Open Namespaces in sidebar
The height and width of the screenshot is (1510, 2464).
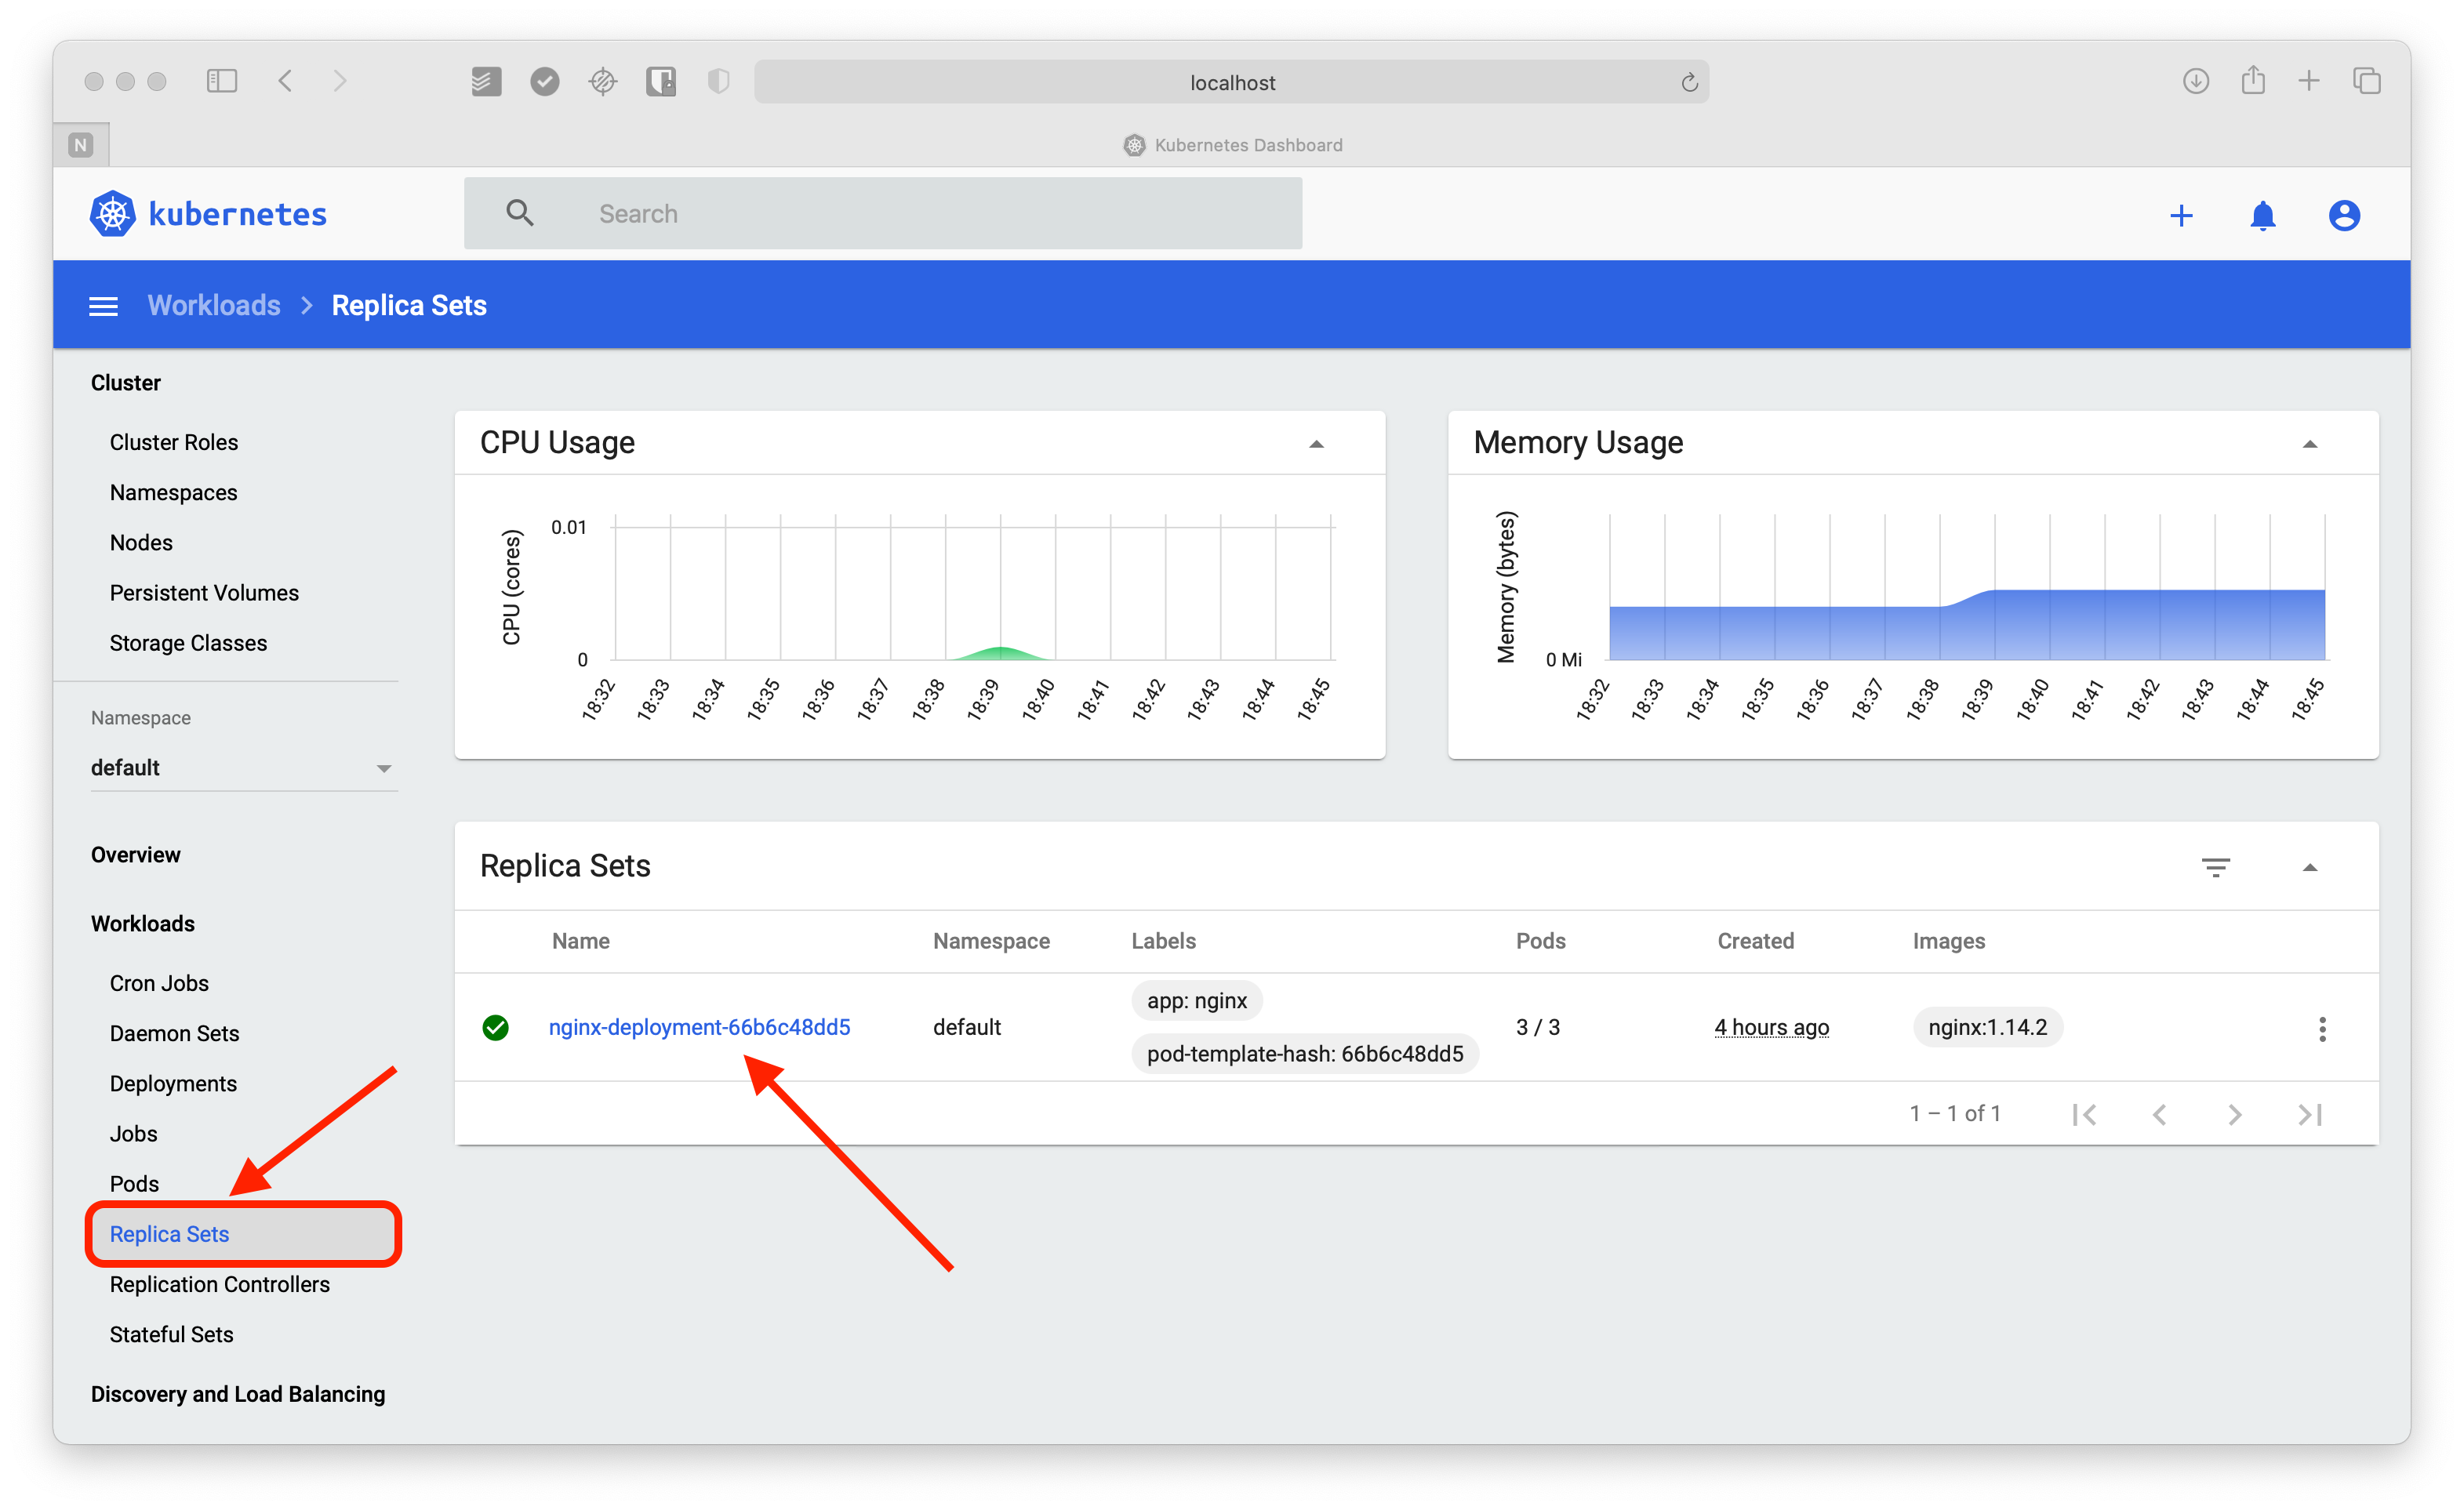173,492
